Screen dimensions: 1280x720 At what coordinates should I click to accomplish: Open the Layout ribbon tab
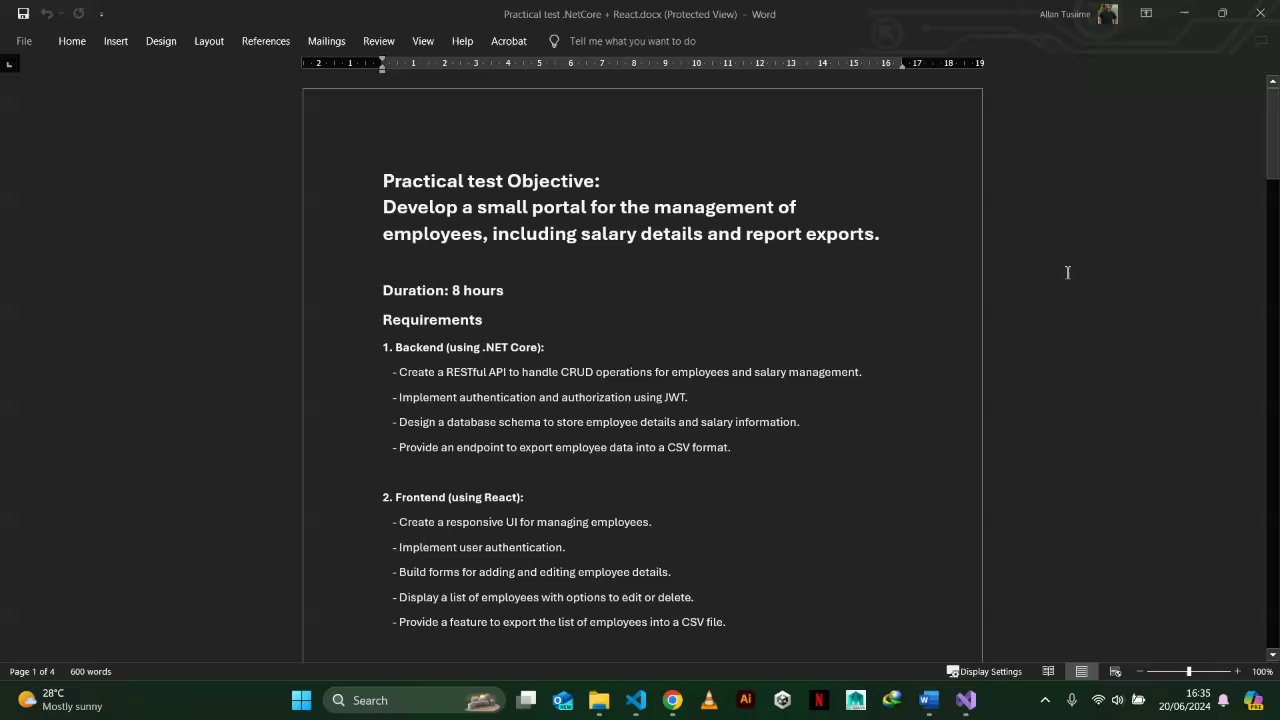point(209,41)
